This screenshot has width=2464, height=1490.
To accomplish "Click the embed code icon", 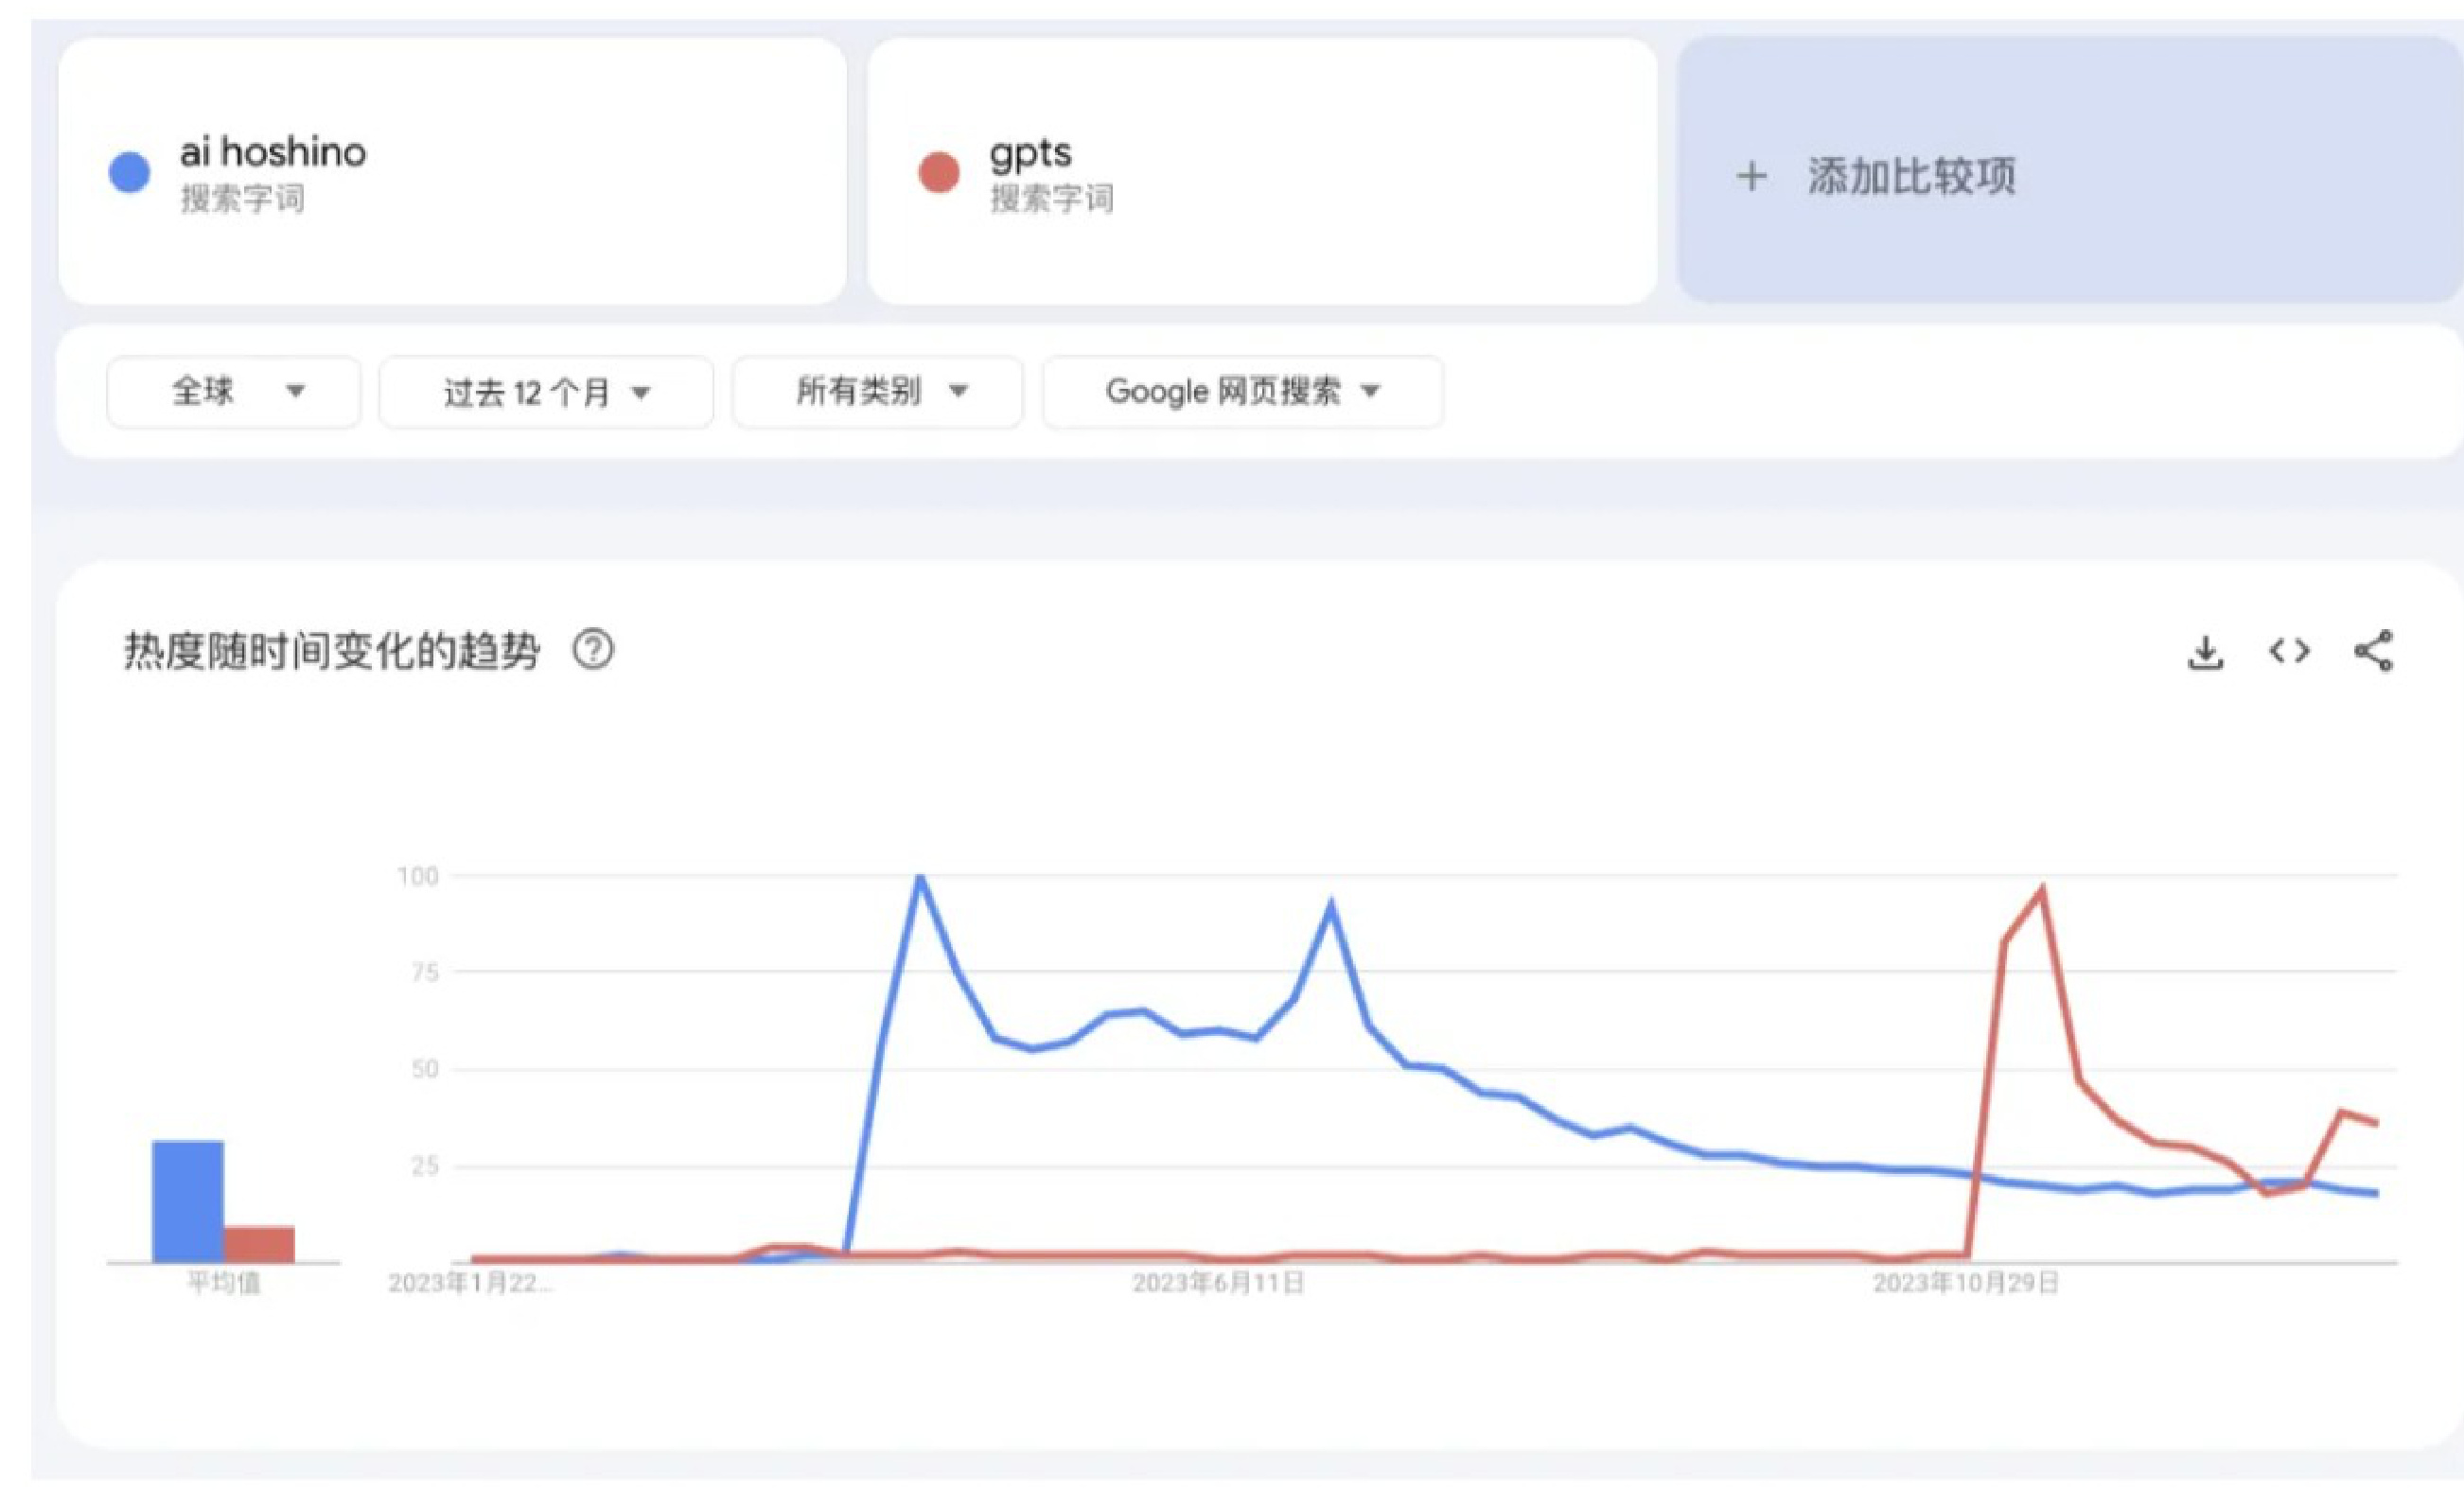I will [2289, 652].
